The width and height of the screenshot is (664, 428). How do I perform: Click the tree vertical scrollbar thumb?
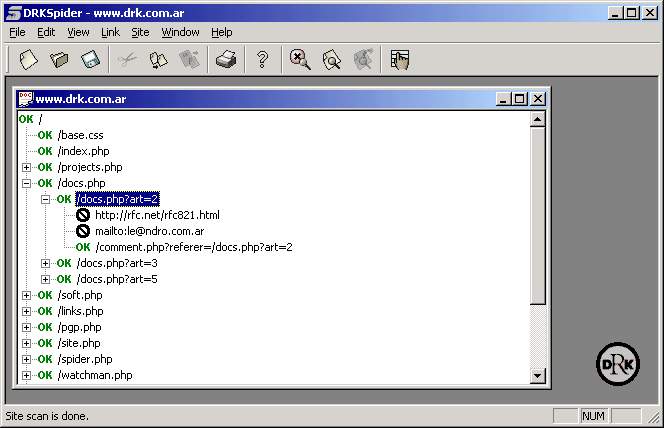pos(537,215)
